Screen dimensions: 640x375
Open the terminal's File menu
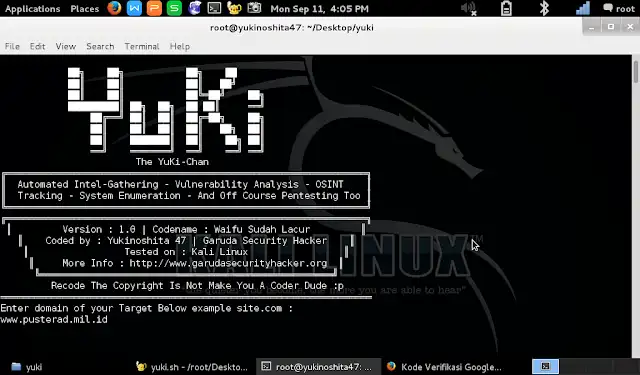click(12, 47)
